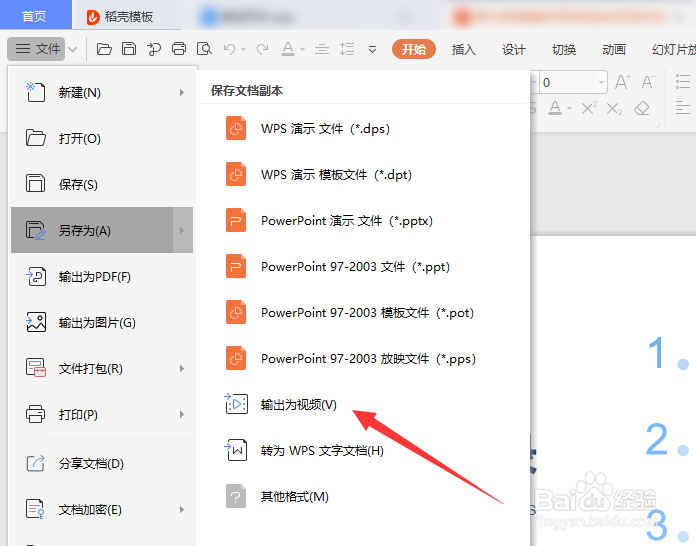Click the save disk toolbar icon

coord(129,49)
